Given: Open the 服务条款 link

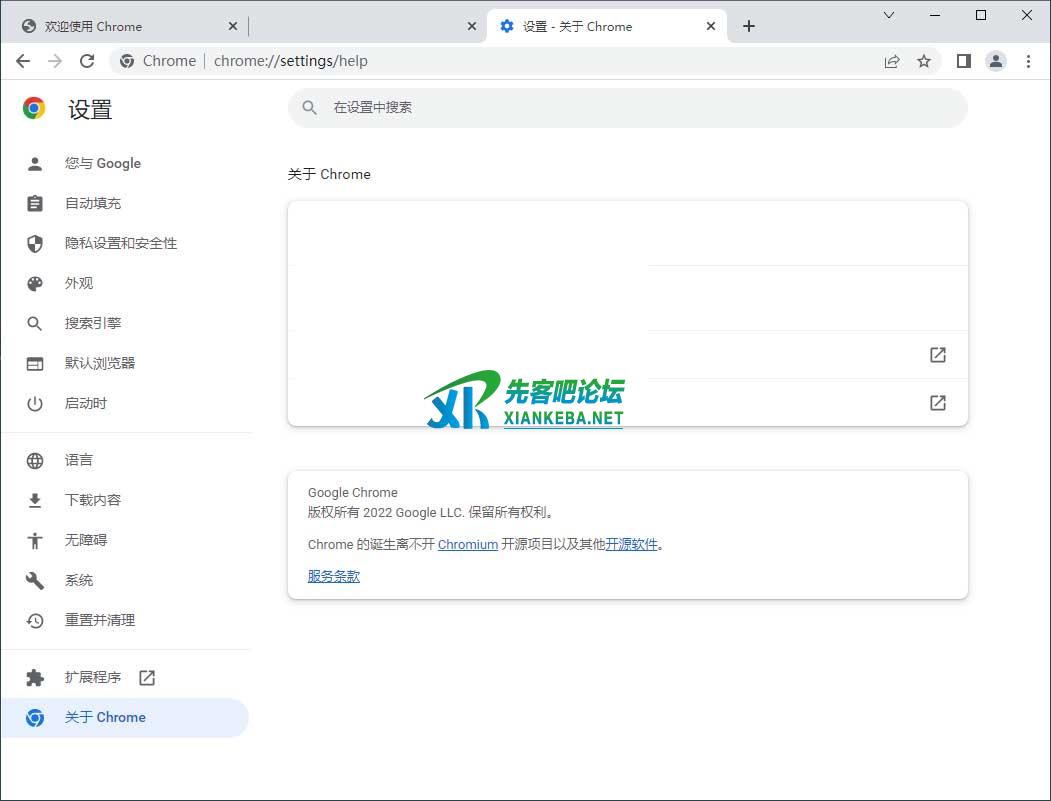Looking at the screenshot, I should point(333,576).
